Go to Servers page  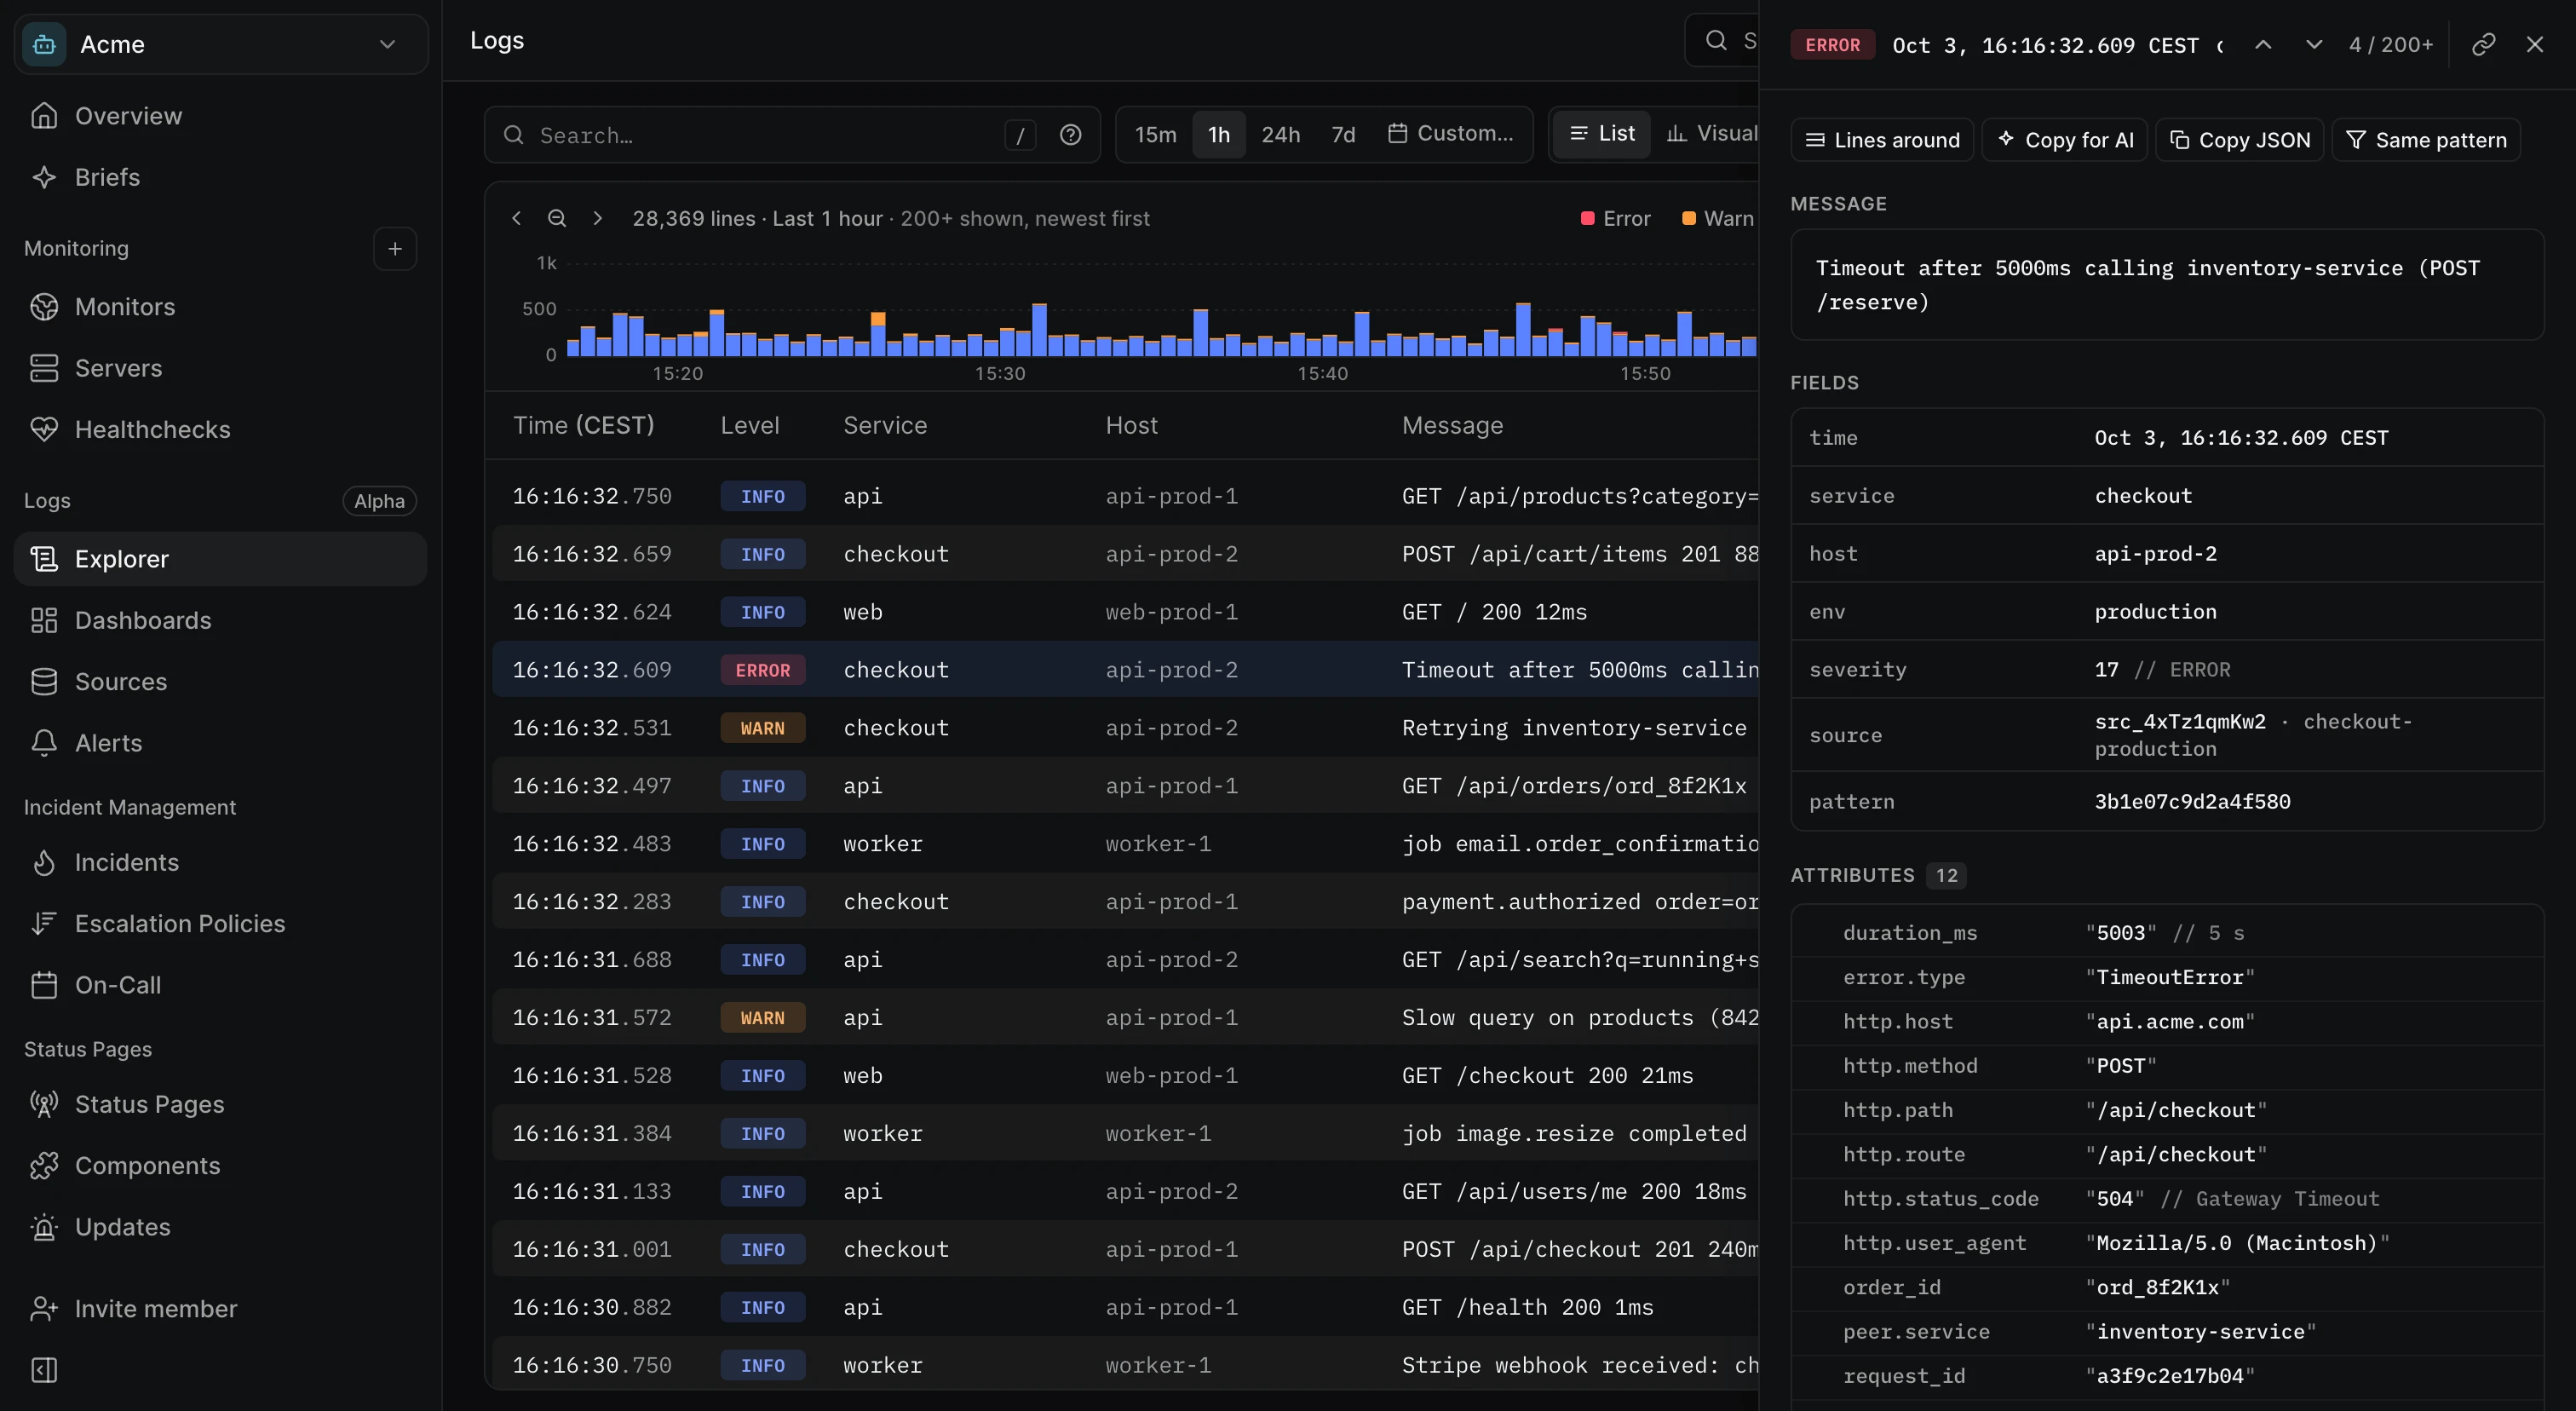[220, 368]
